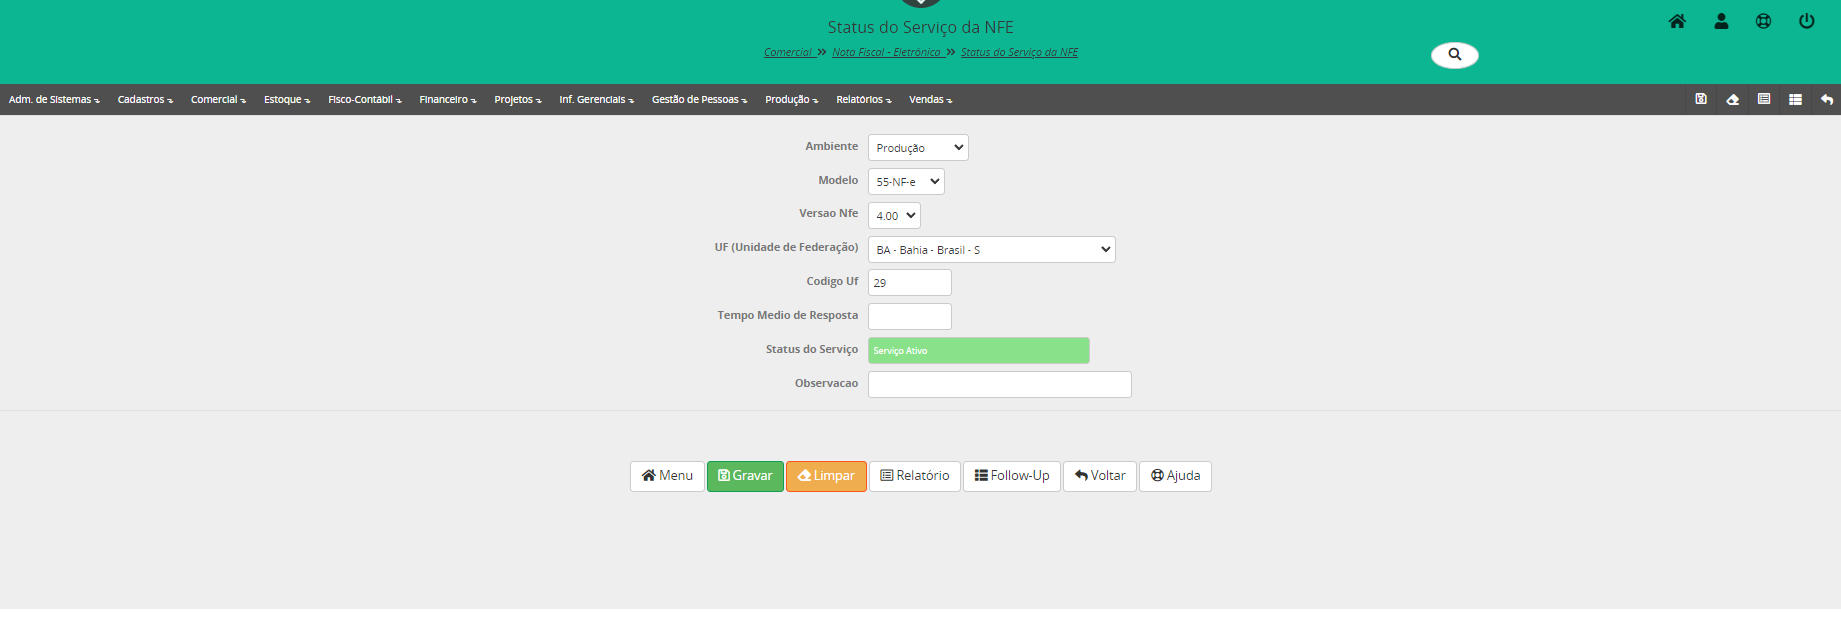Open the Fisco-Contábil menu
This screenshot has height=621, width=1841.
364,100
